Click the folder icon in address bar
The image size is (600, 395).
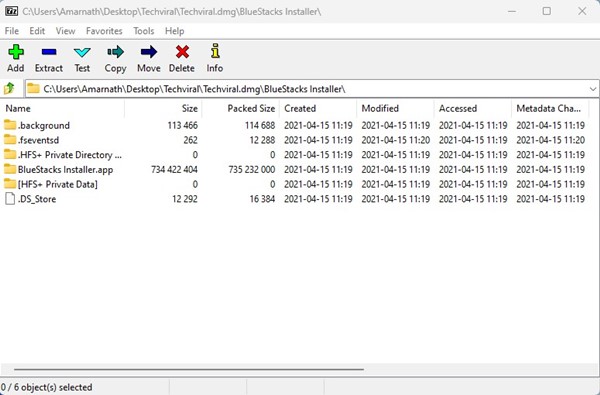click(34, 89)
